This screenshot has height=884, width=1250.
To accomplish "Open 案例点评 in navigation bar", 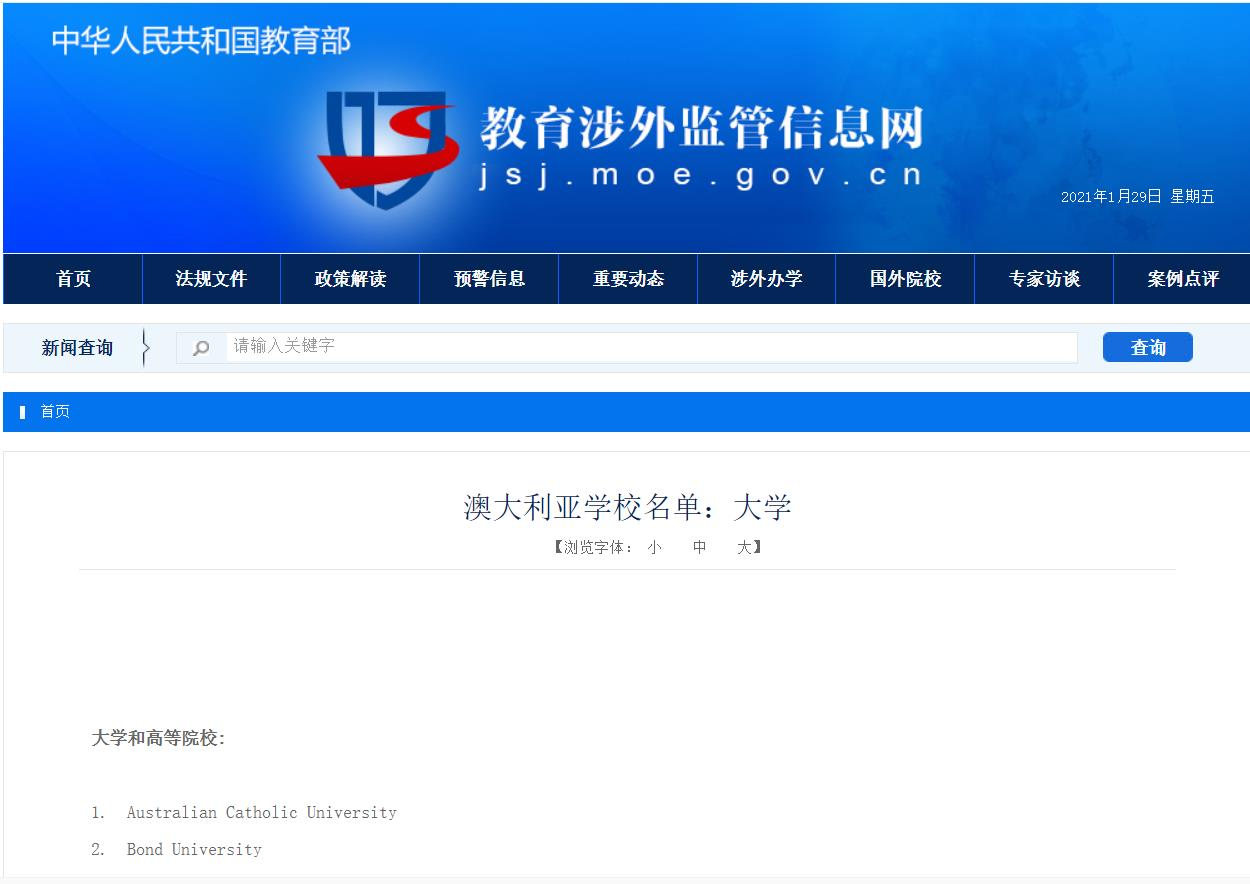I will pyautogui.click(x=1183, y=279).
